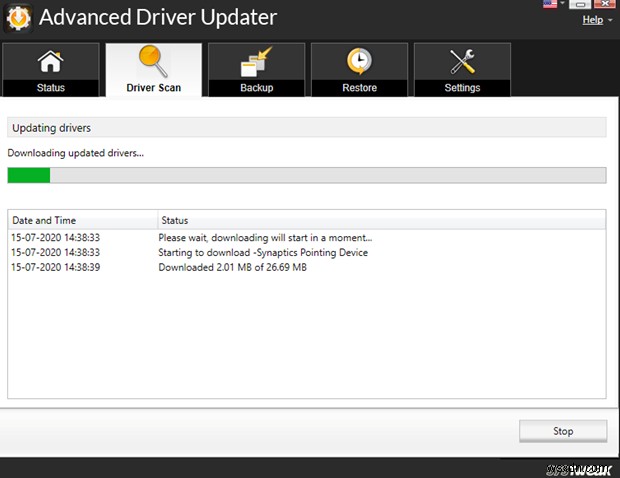Select the 'Downloaded 2.01 MB of 26.69 MB' row
This screenshot has width=620, height=478.
point(307,267)
